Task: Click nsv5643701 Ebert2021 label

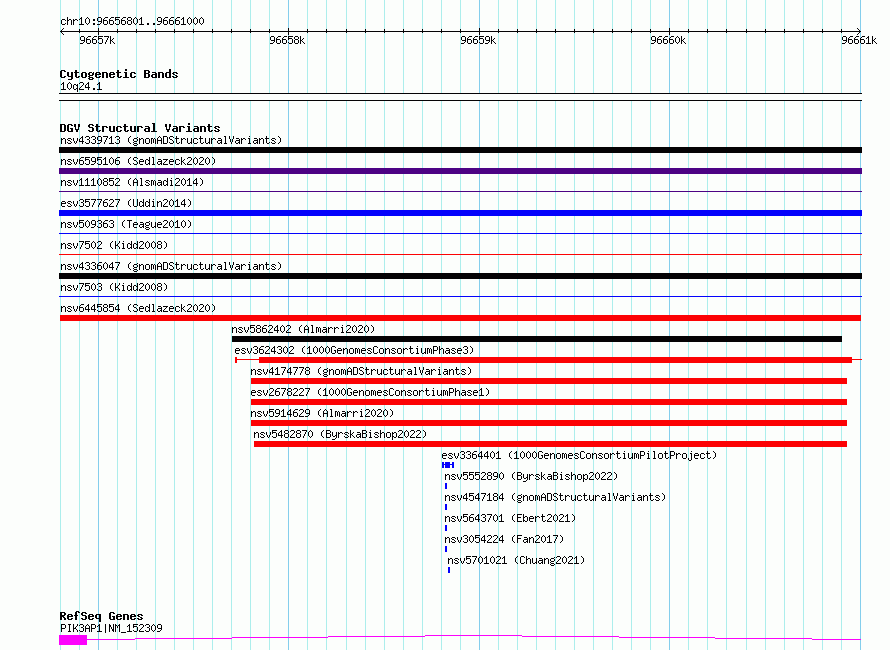Action: pyautogui.click(x=510, y=518)
